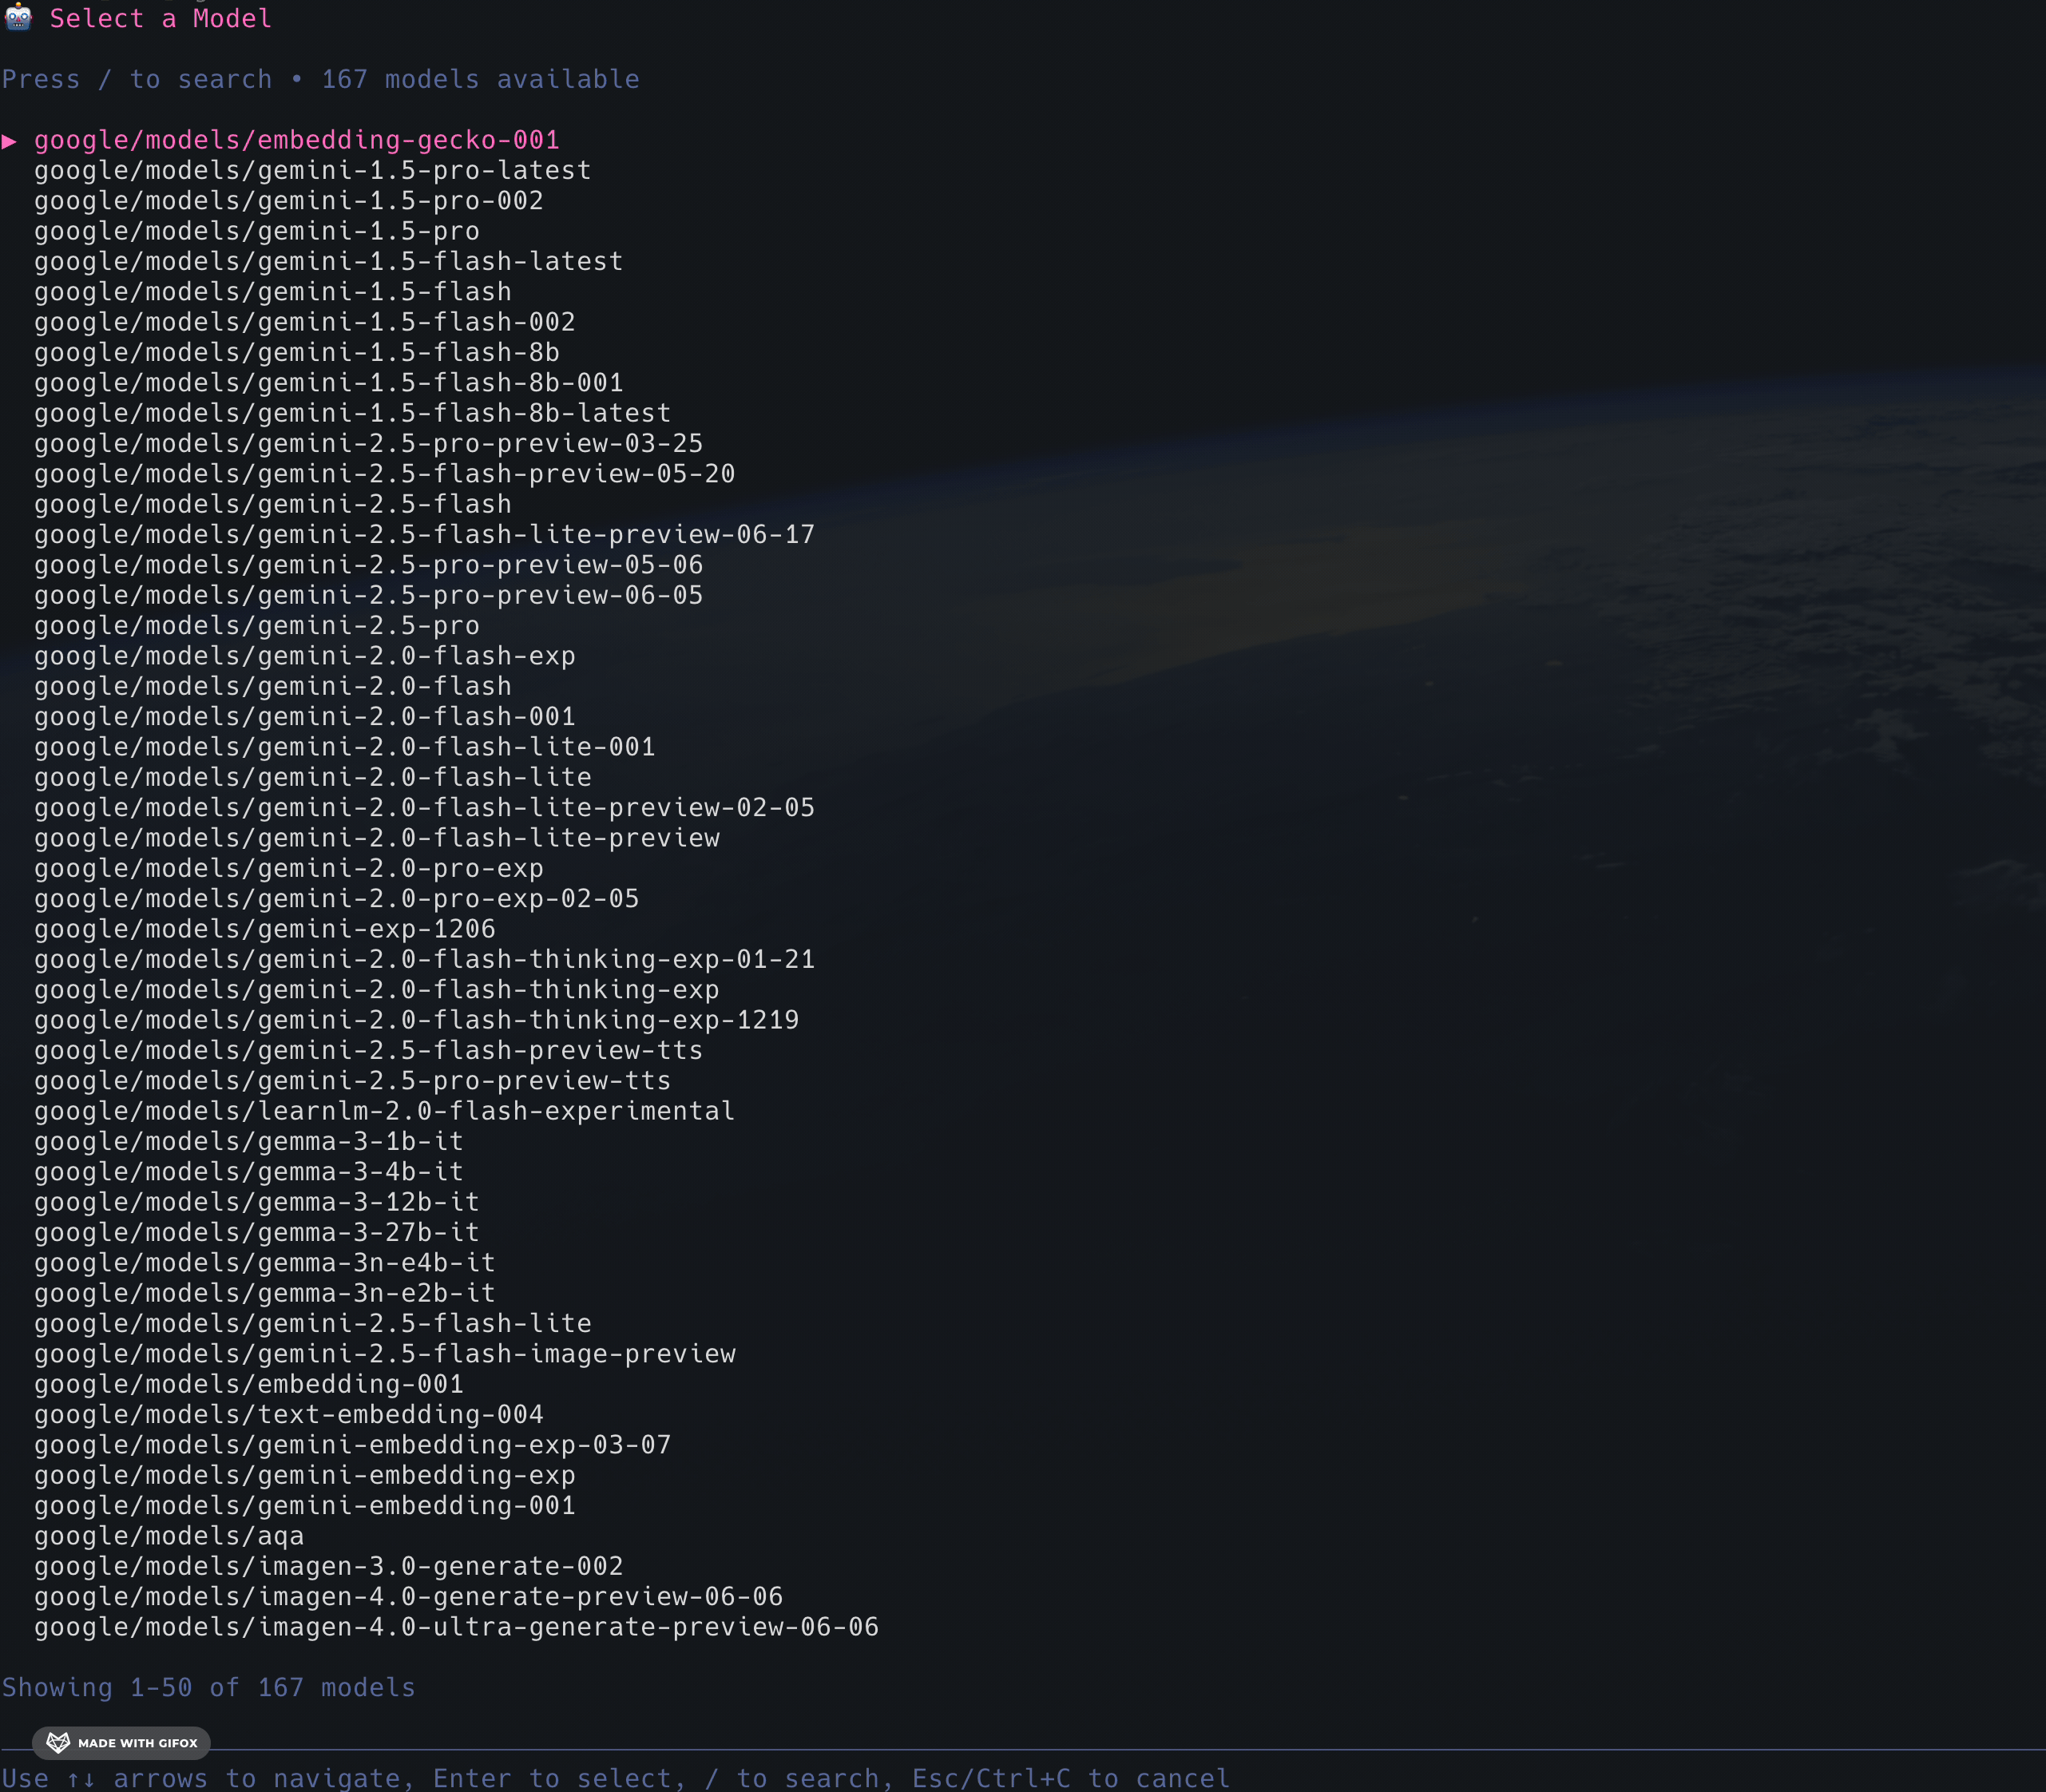Select google/models/embedding-gecko-001
The width and height of the screenshot is (2046, 1792).
coord(297,140)
